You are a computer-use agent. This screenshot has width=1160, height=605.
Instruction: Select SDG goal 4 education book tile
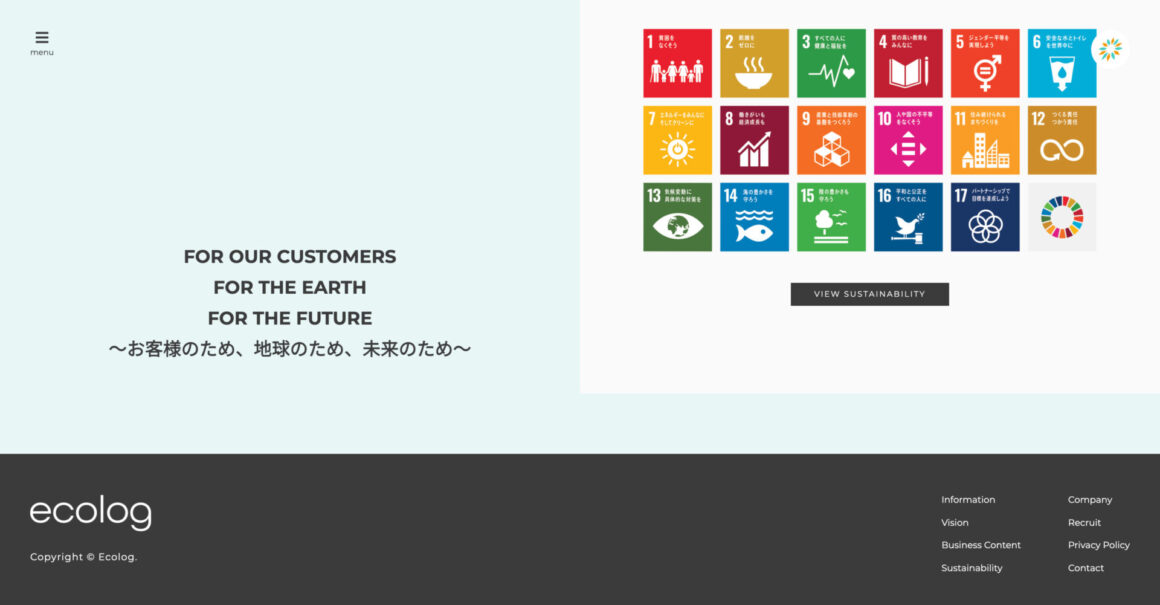(x=908, y=63)
